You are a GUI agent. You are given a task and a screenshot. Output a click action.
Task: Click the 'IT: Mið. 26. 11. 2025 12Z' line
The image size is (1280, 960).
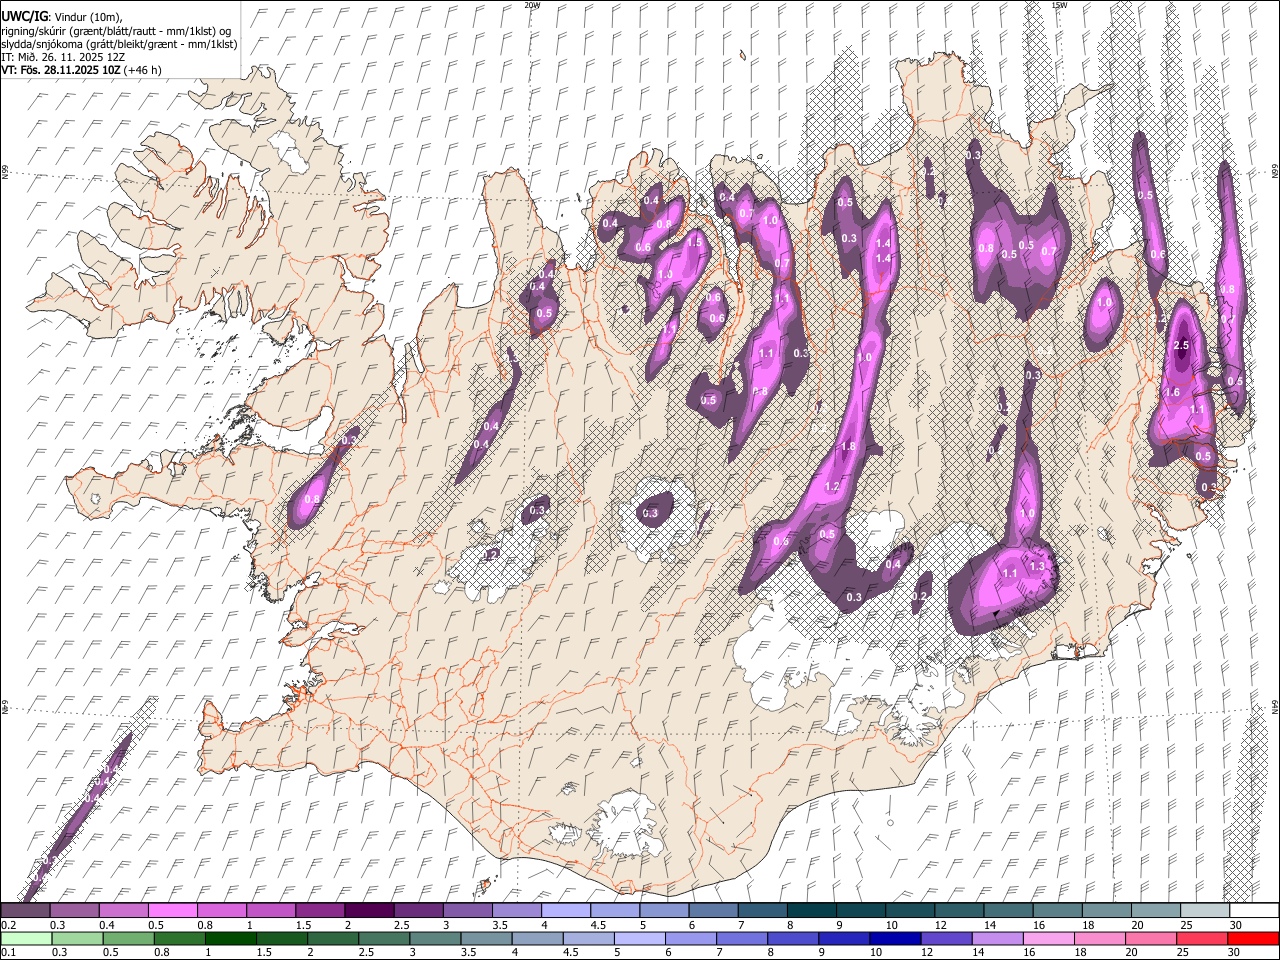click(63, 57)
